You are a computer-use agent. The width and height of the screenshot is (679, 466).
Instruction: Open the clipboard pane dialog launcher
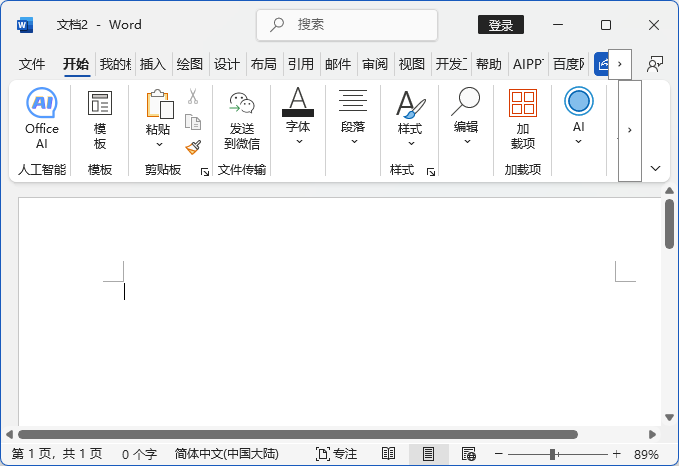pos(205,172)
